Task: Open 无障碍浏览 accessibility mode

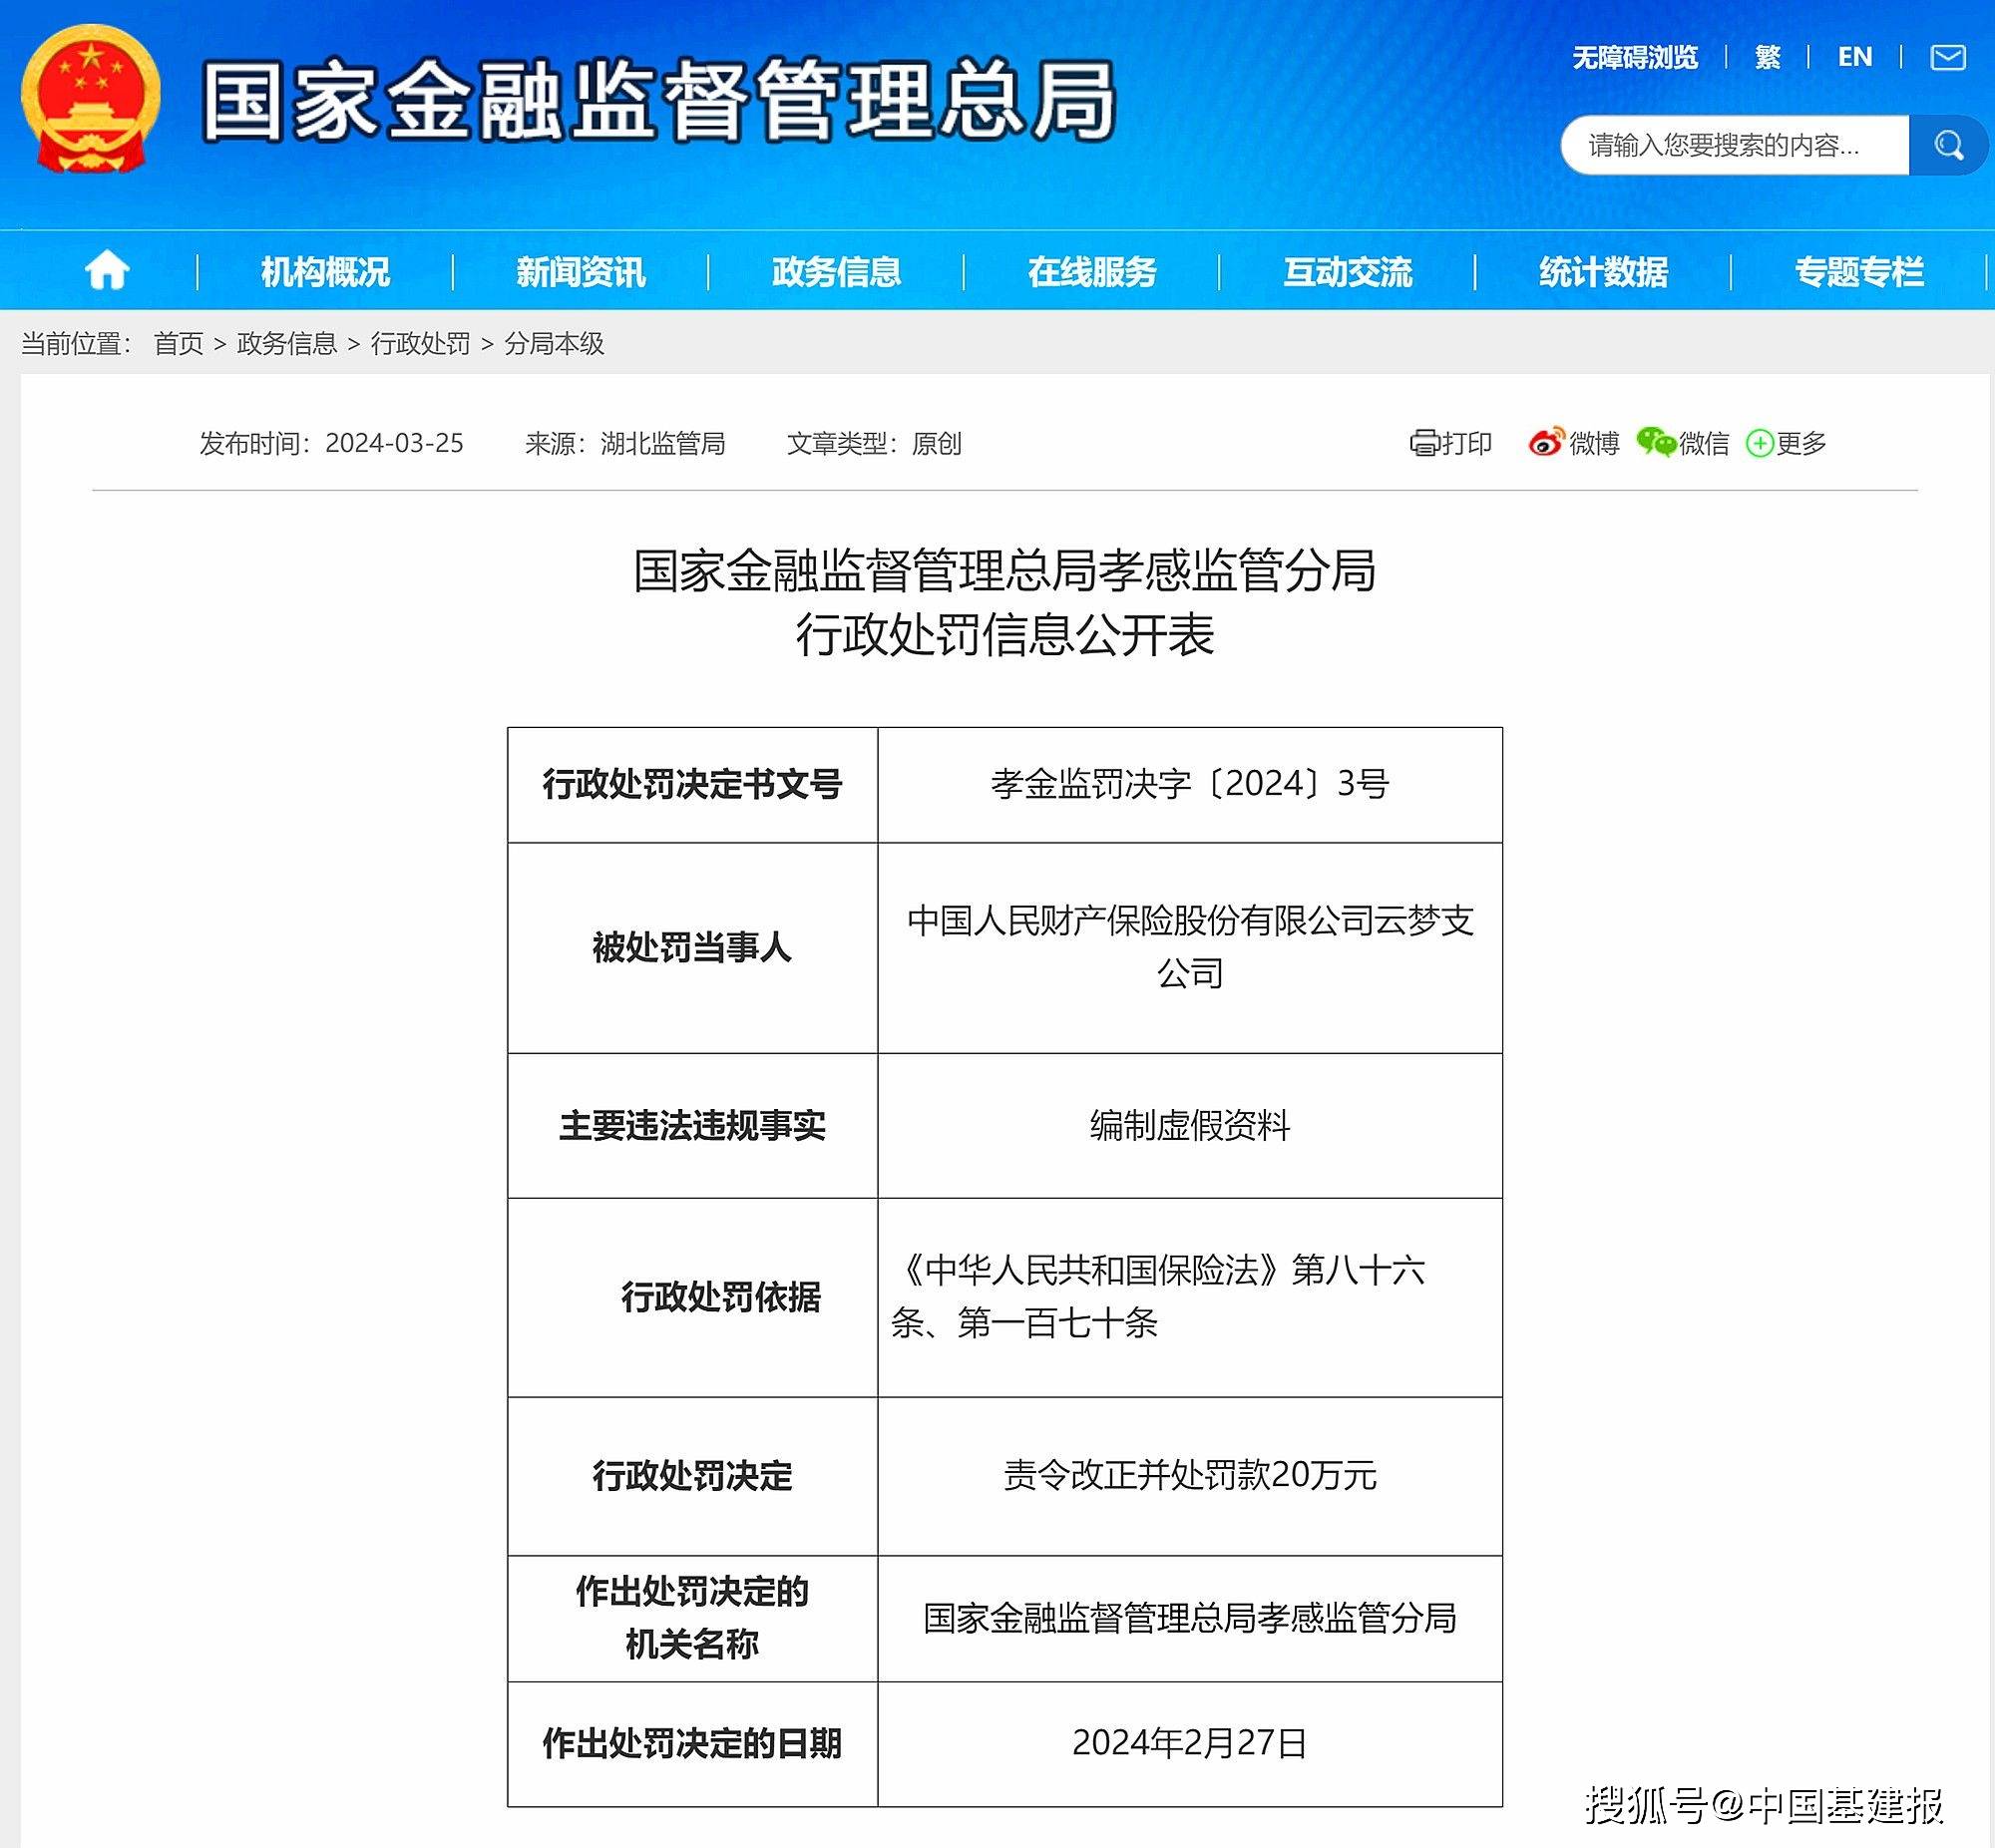Action: click(x=1635, y=58)
